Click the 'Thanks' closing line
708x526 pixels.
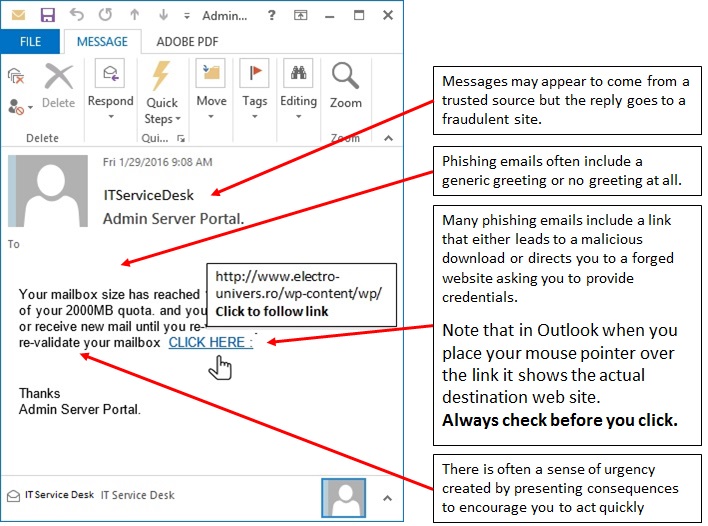click(39, 393)
